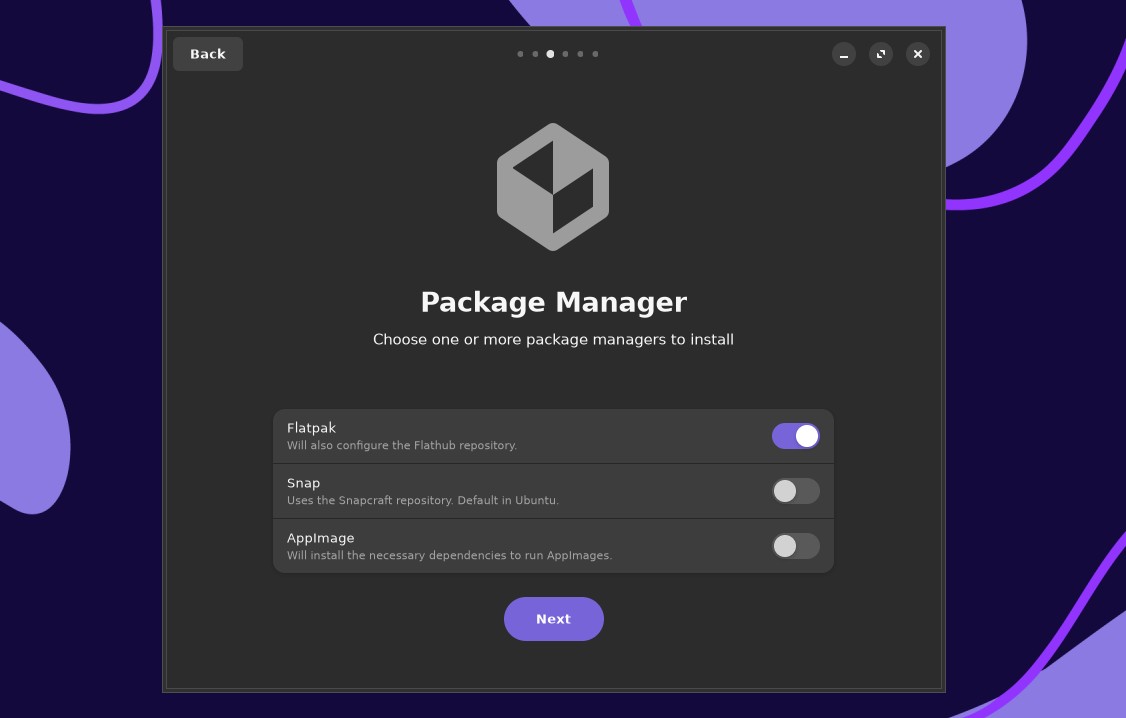1126x718 pixels.
Task: Select the Flatpak row label
Action: [311, 428]
